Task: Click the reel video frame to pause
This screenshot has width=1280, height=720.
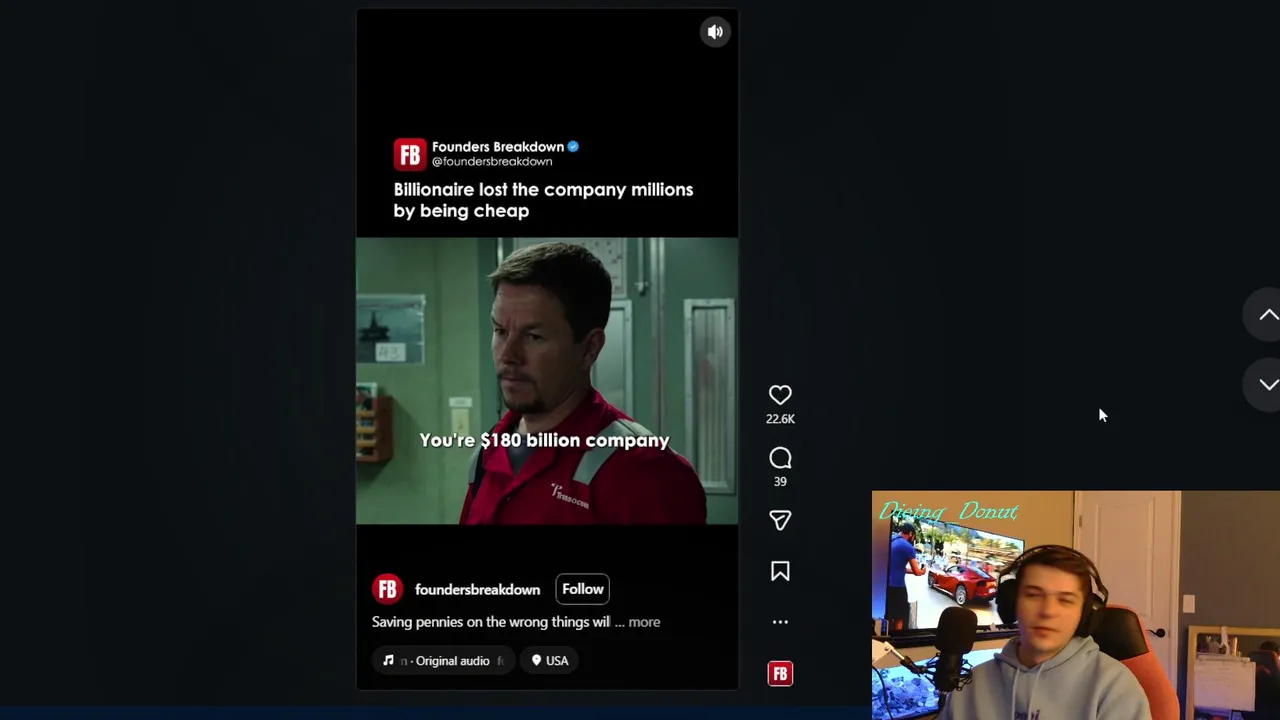Action: pyautogui.click(x=547, y=380)
